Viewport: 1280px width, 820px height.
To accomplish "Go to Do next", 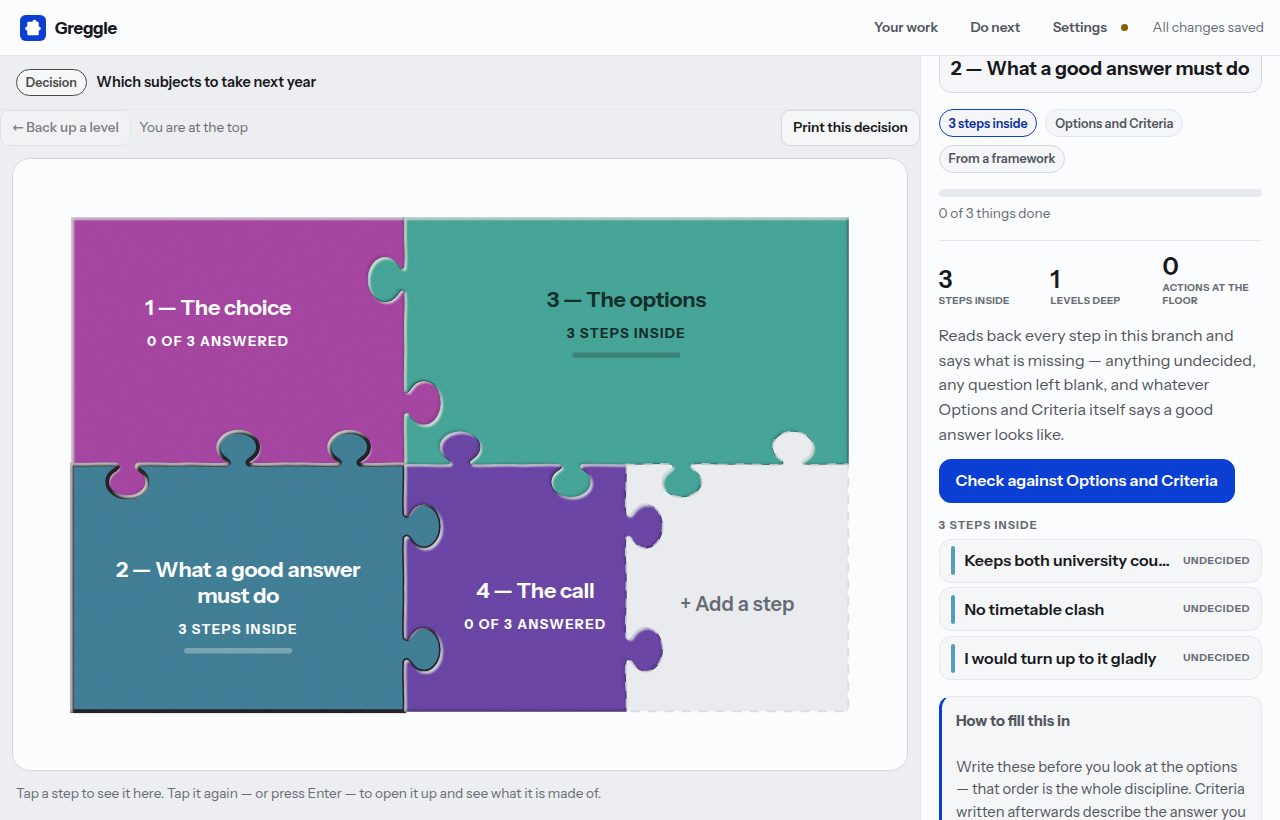I will click(995, 28).
